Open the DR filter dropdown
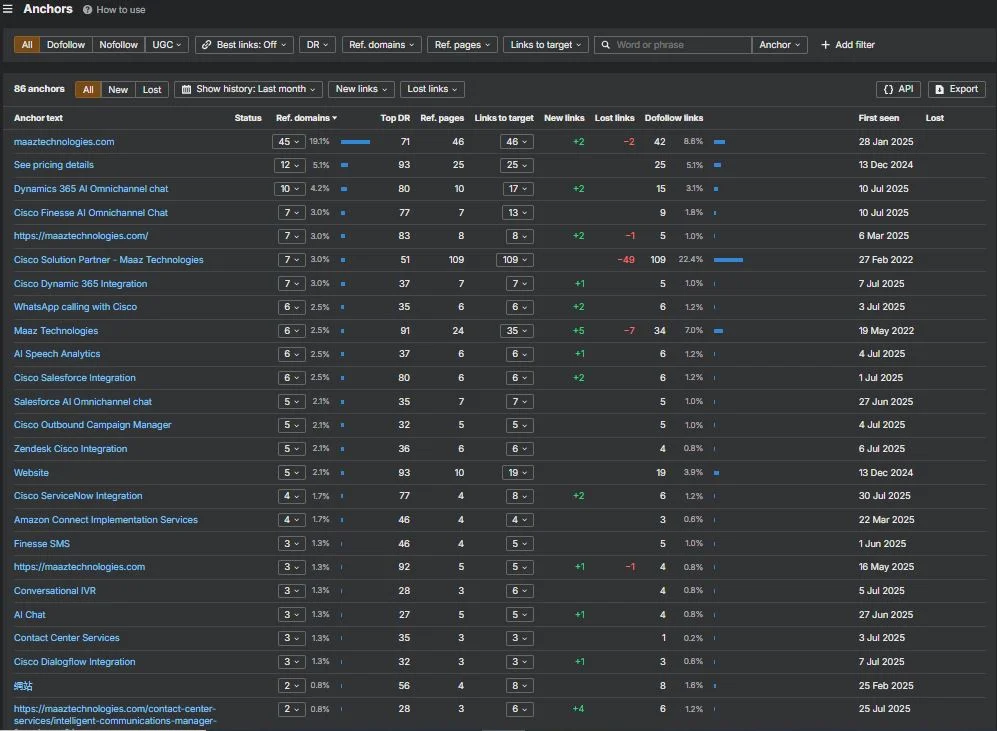 (x=317, y=44)
